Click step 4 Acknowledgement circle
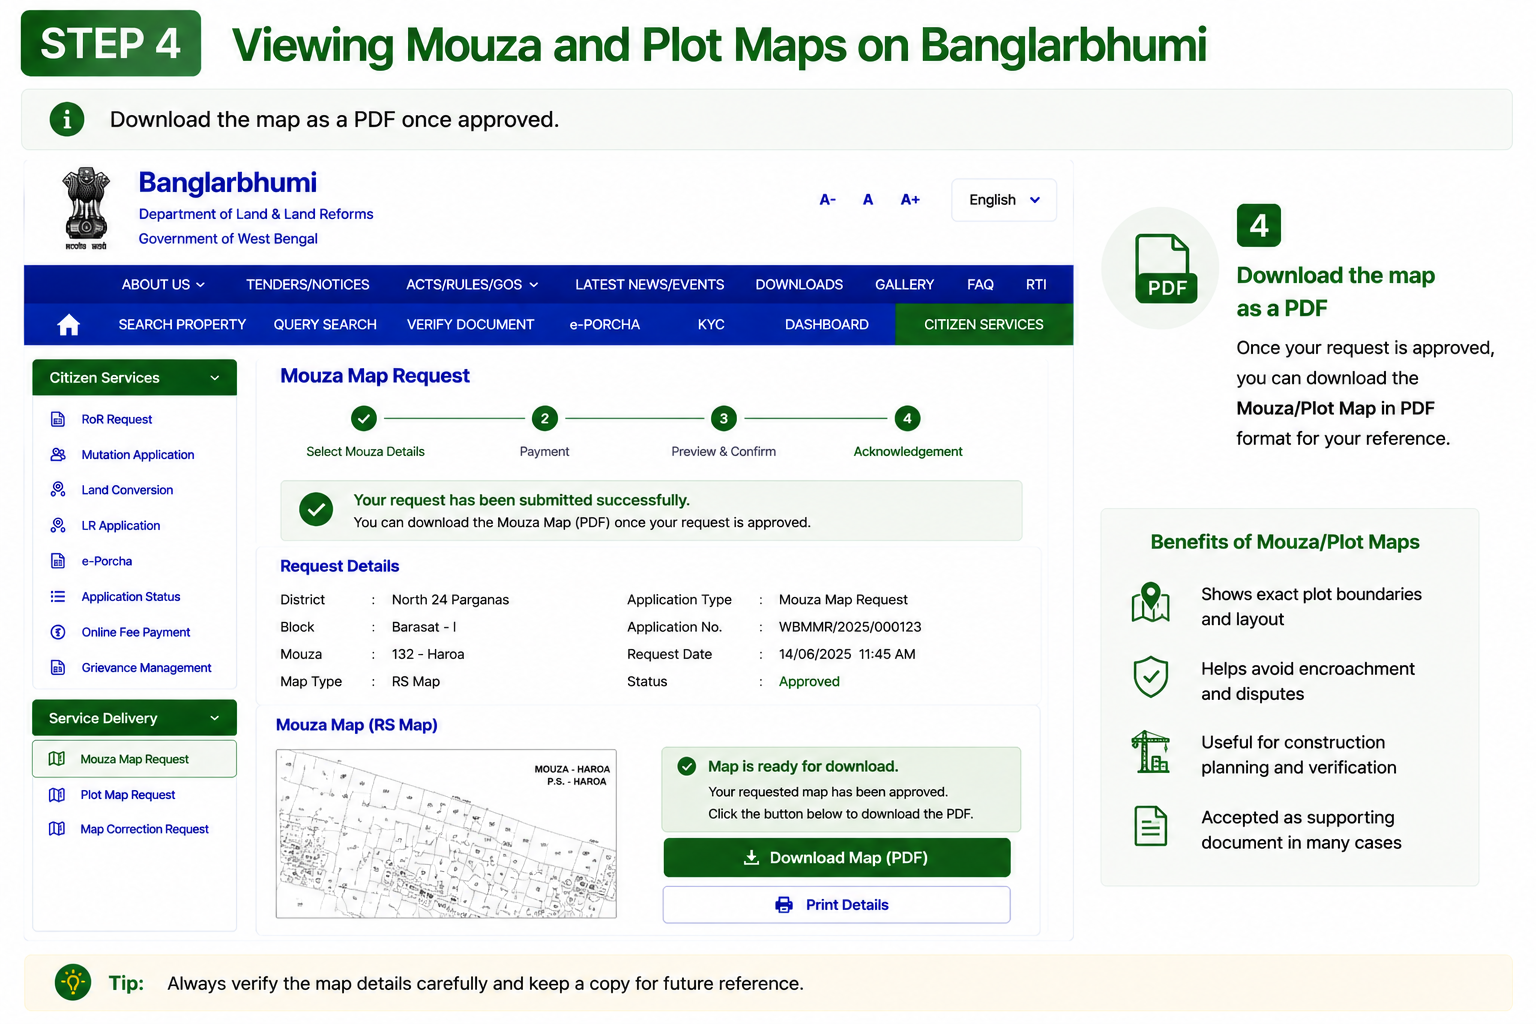This screenshot has height=1024, width=1536. 907,418
